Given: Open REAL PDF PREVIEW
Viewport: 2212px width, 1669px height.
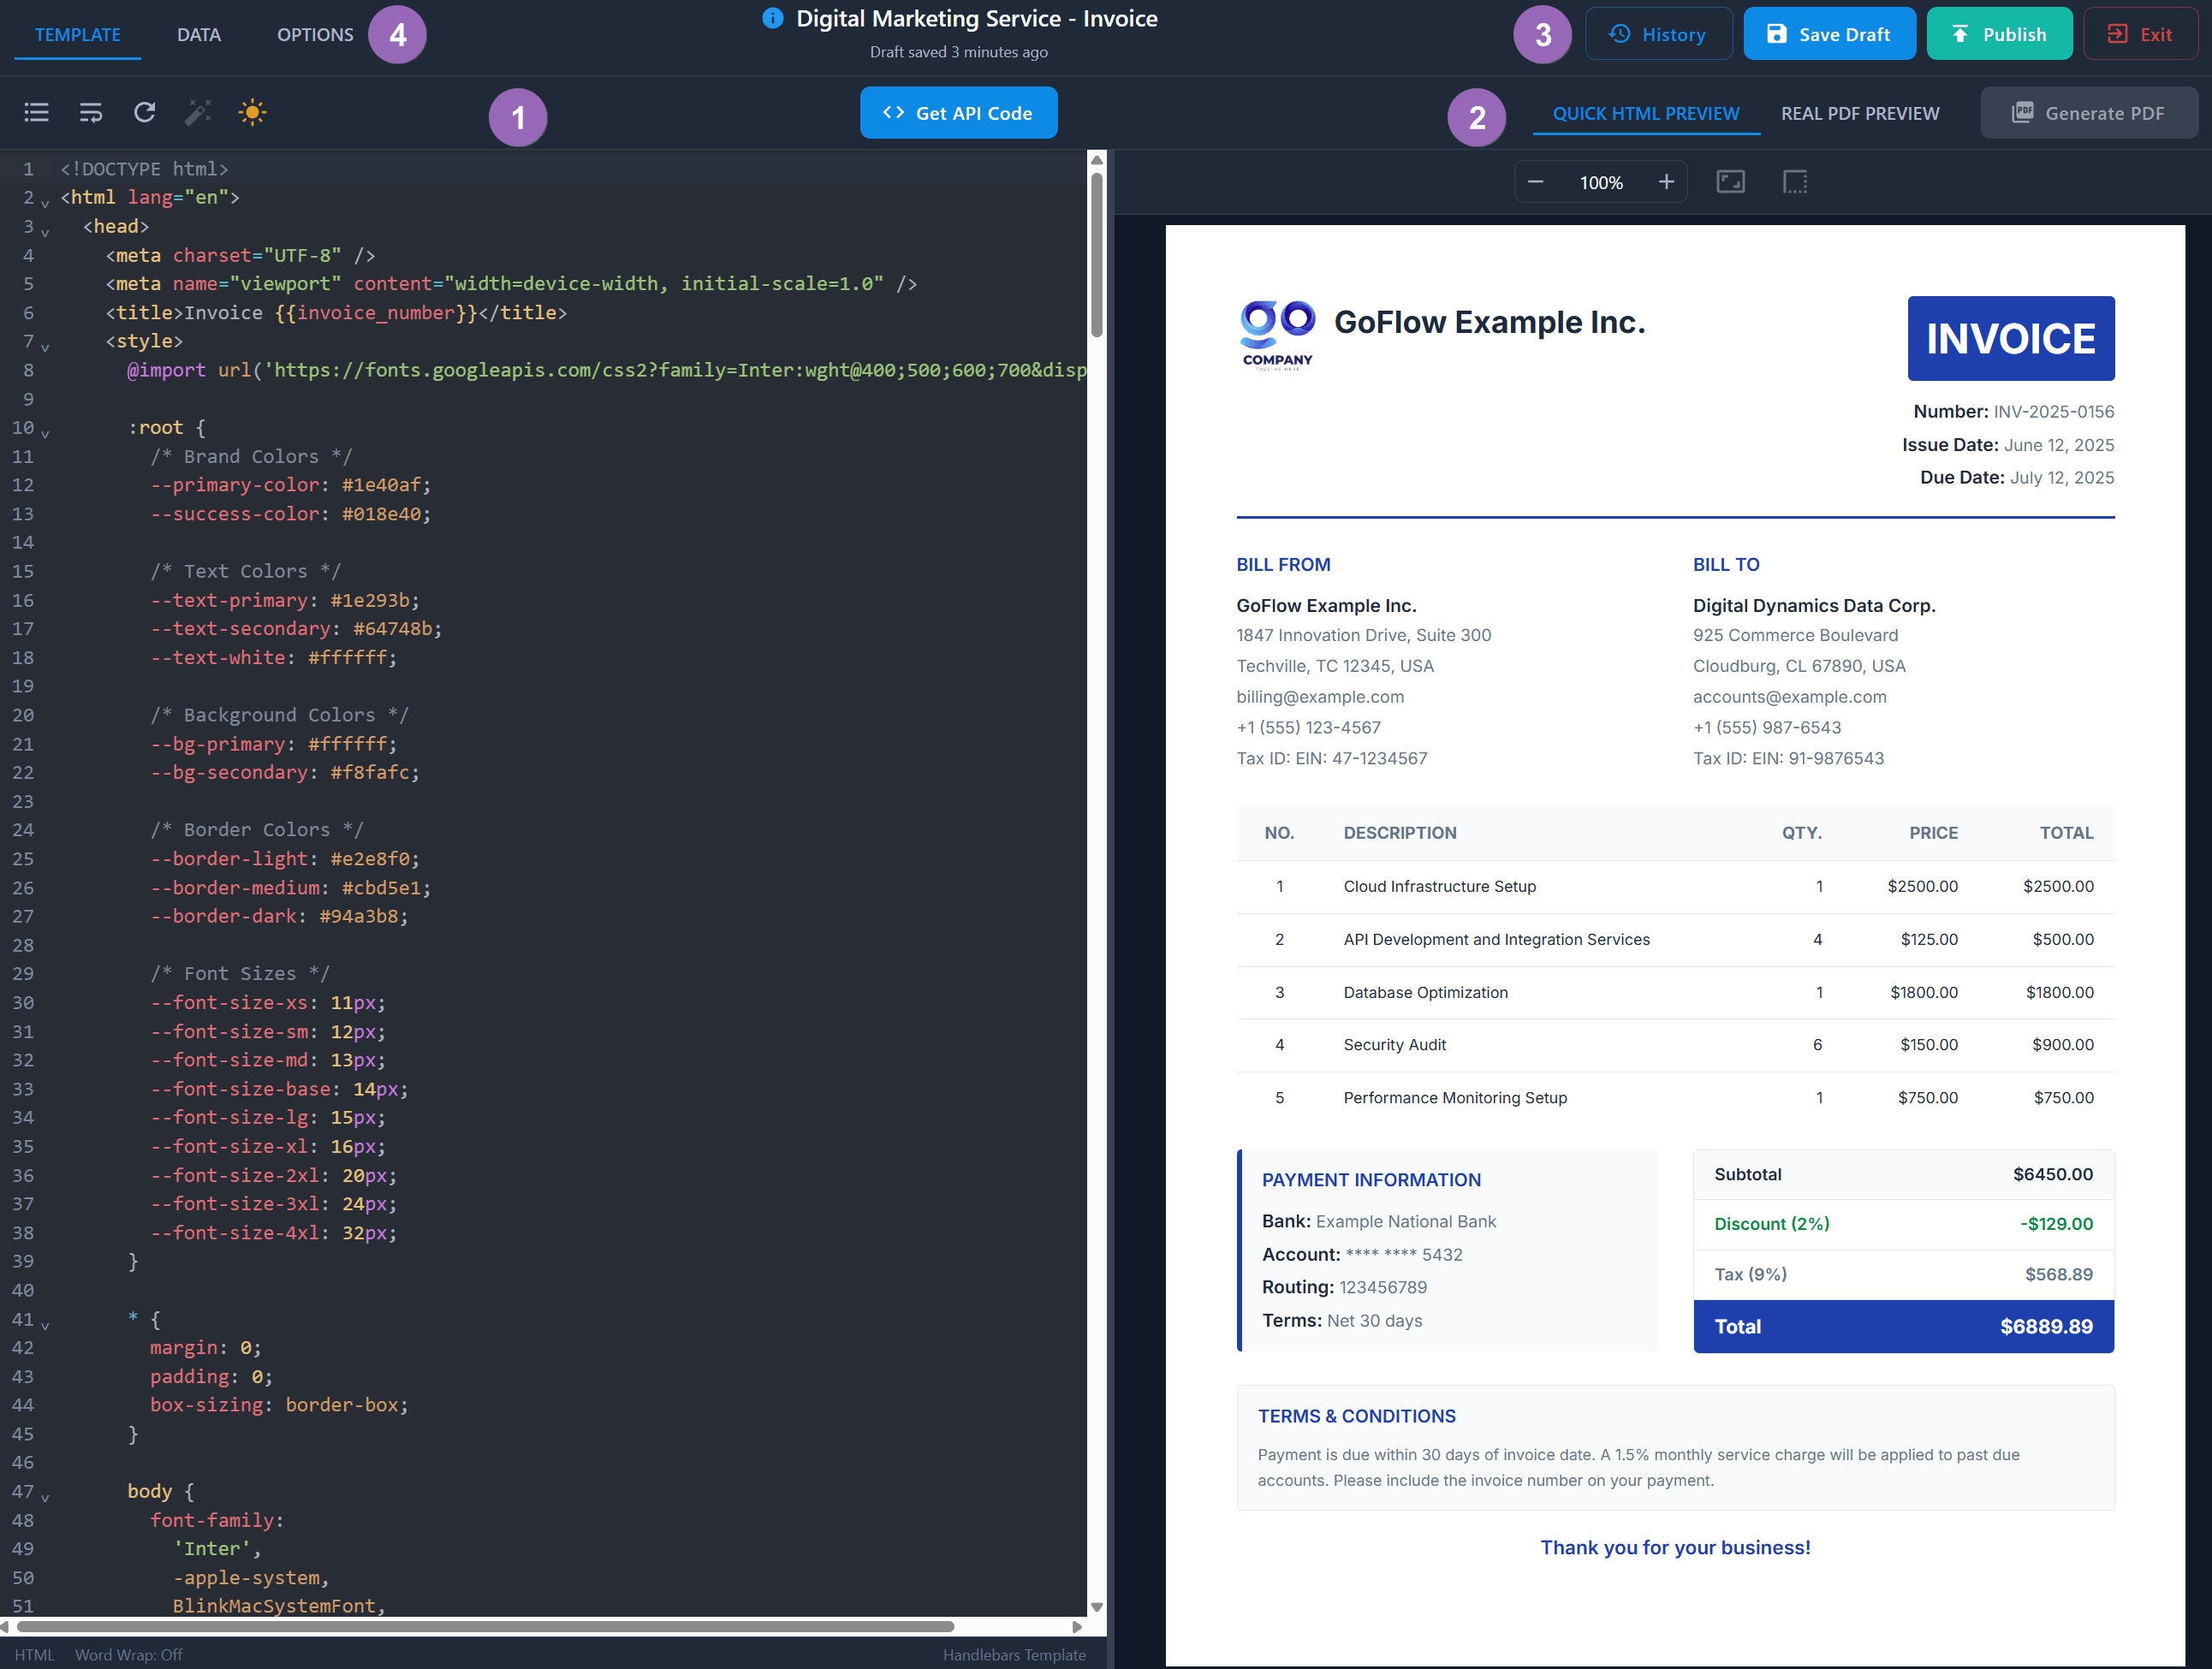Looking at the screenshot, I should point(1860,112).
